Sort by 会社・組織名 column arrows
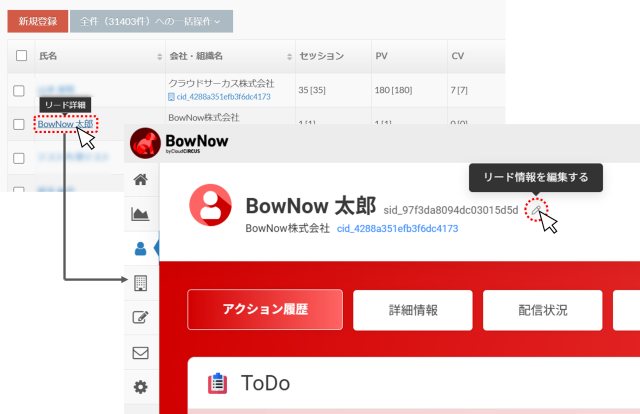The height and width of the screenshot is (414, 640). click(289, 57)
